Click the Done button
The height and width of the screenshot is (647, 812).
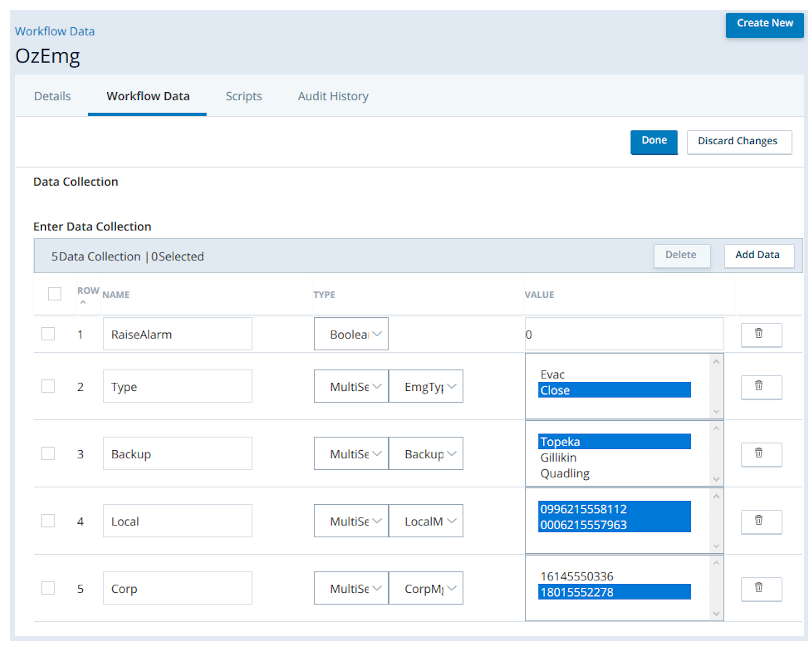(654, 141)
